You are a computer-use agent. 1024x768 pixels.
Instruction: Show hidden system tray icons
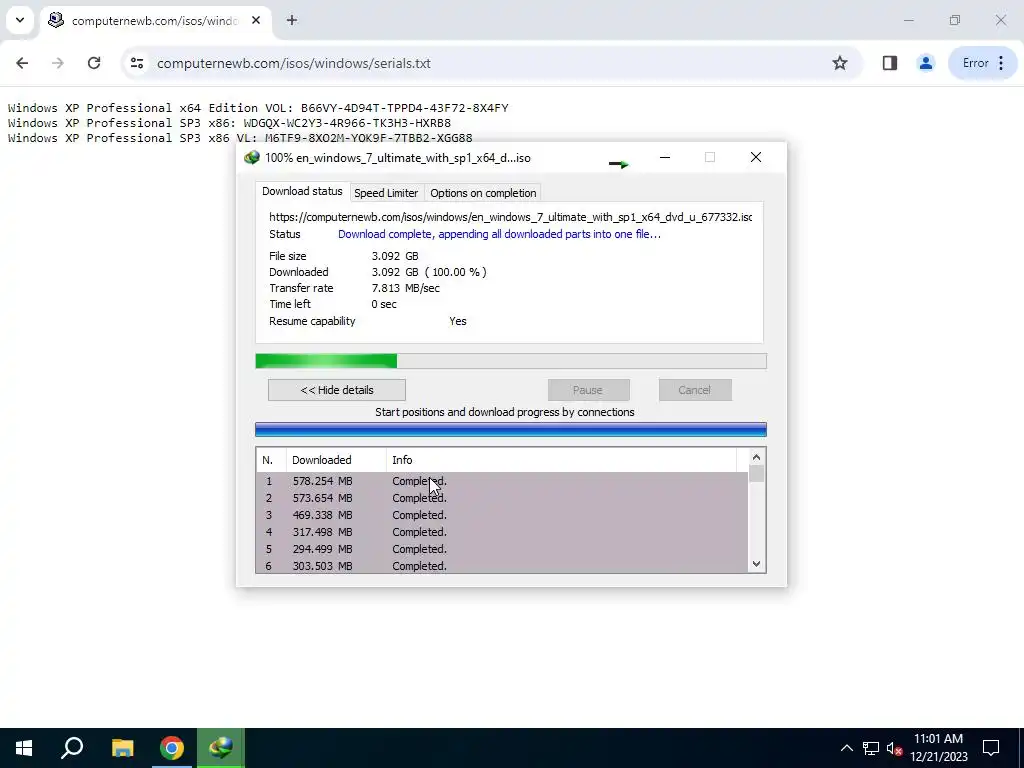[x=846, y=748]
